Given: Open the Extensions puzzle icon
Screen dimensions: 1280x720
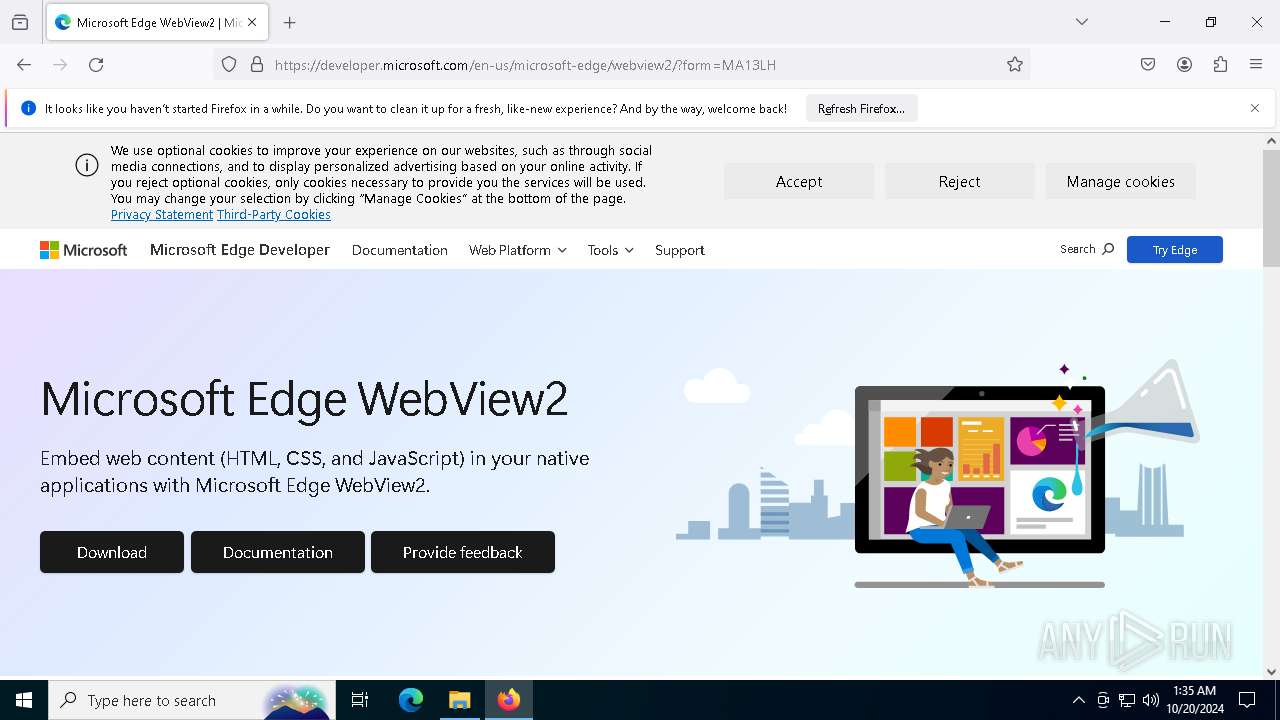Looking at the screenshot, I should click(x=1220, y=65).
